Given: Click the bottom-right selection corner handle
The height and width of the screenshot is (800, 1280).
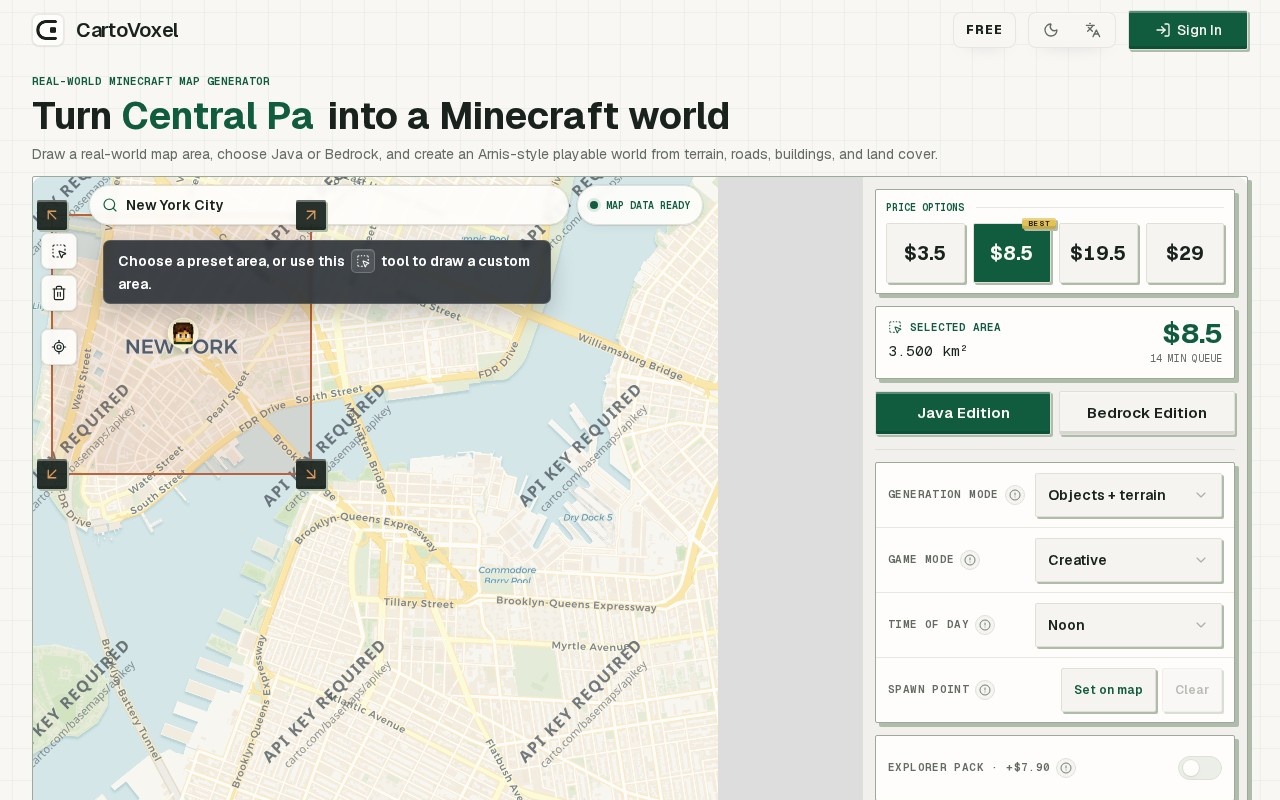Looking at the screenshot, I should coord(311,474).
